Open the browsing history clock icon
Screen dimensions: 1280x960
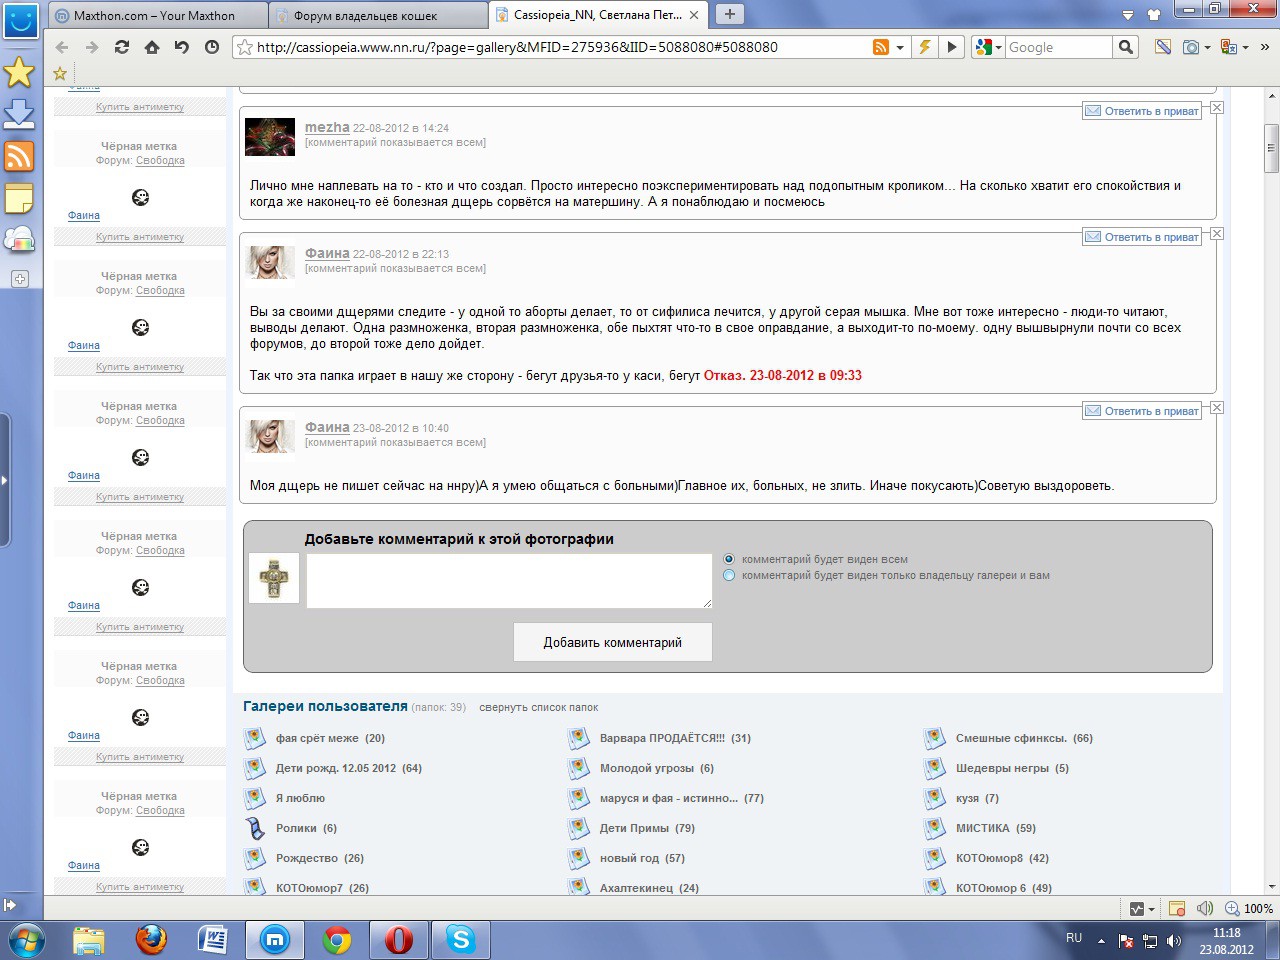212,47
